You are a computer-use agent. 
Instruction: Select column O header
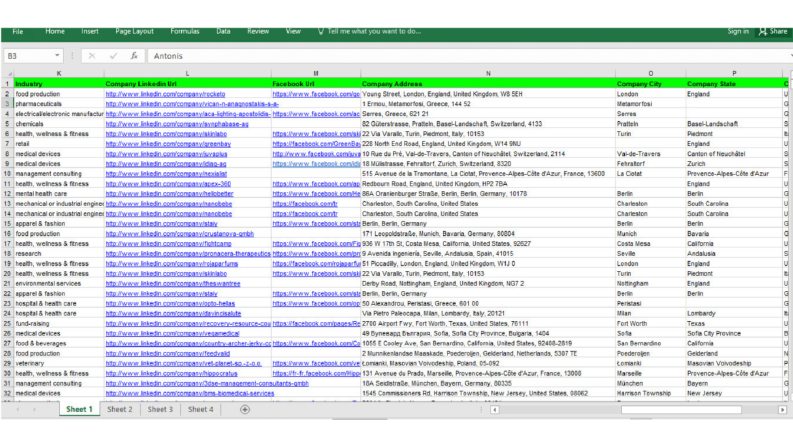[651, 74]
